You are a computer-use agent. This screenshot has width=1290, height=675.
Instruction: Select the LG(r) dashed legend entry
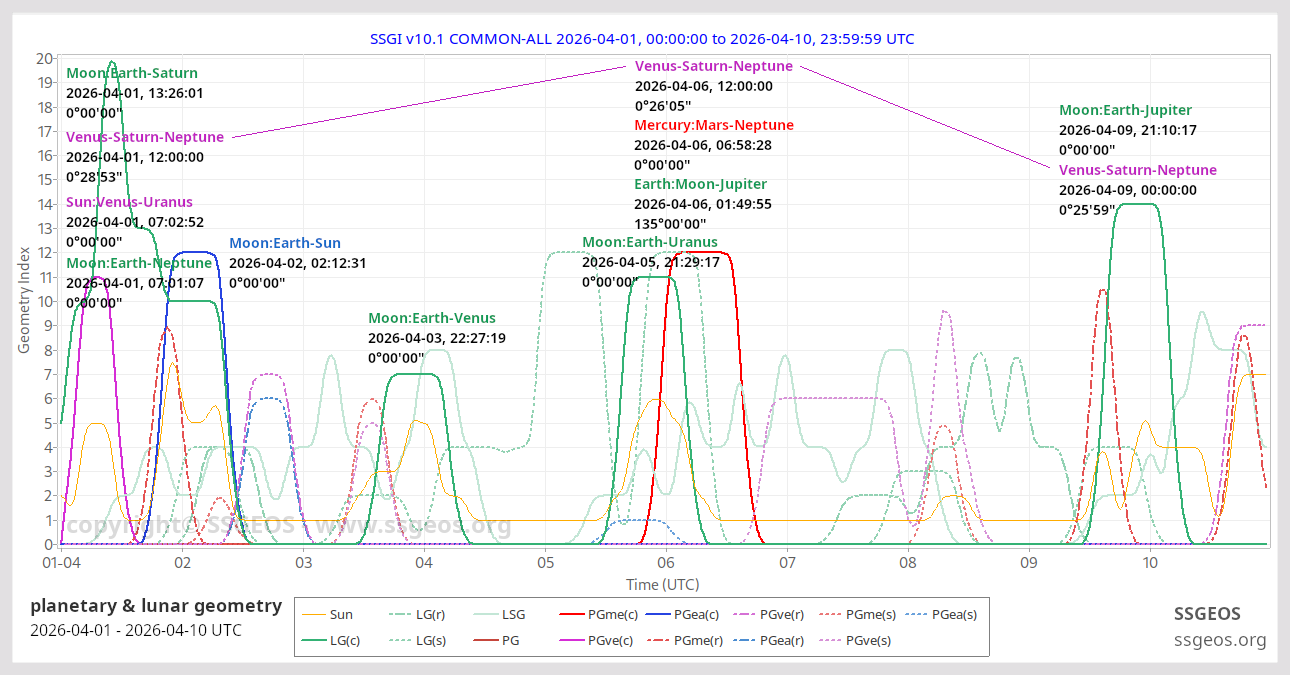[x=427, y=615]
